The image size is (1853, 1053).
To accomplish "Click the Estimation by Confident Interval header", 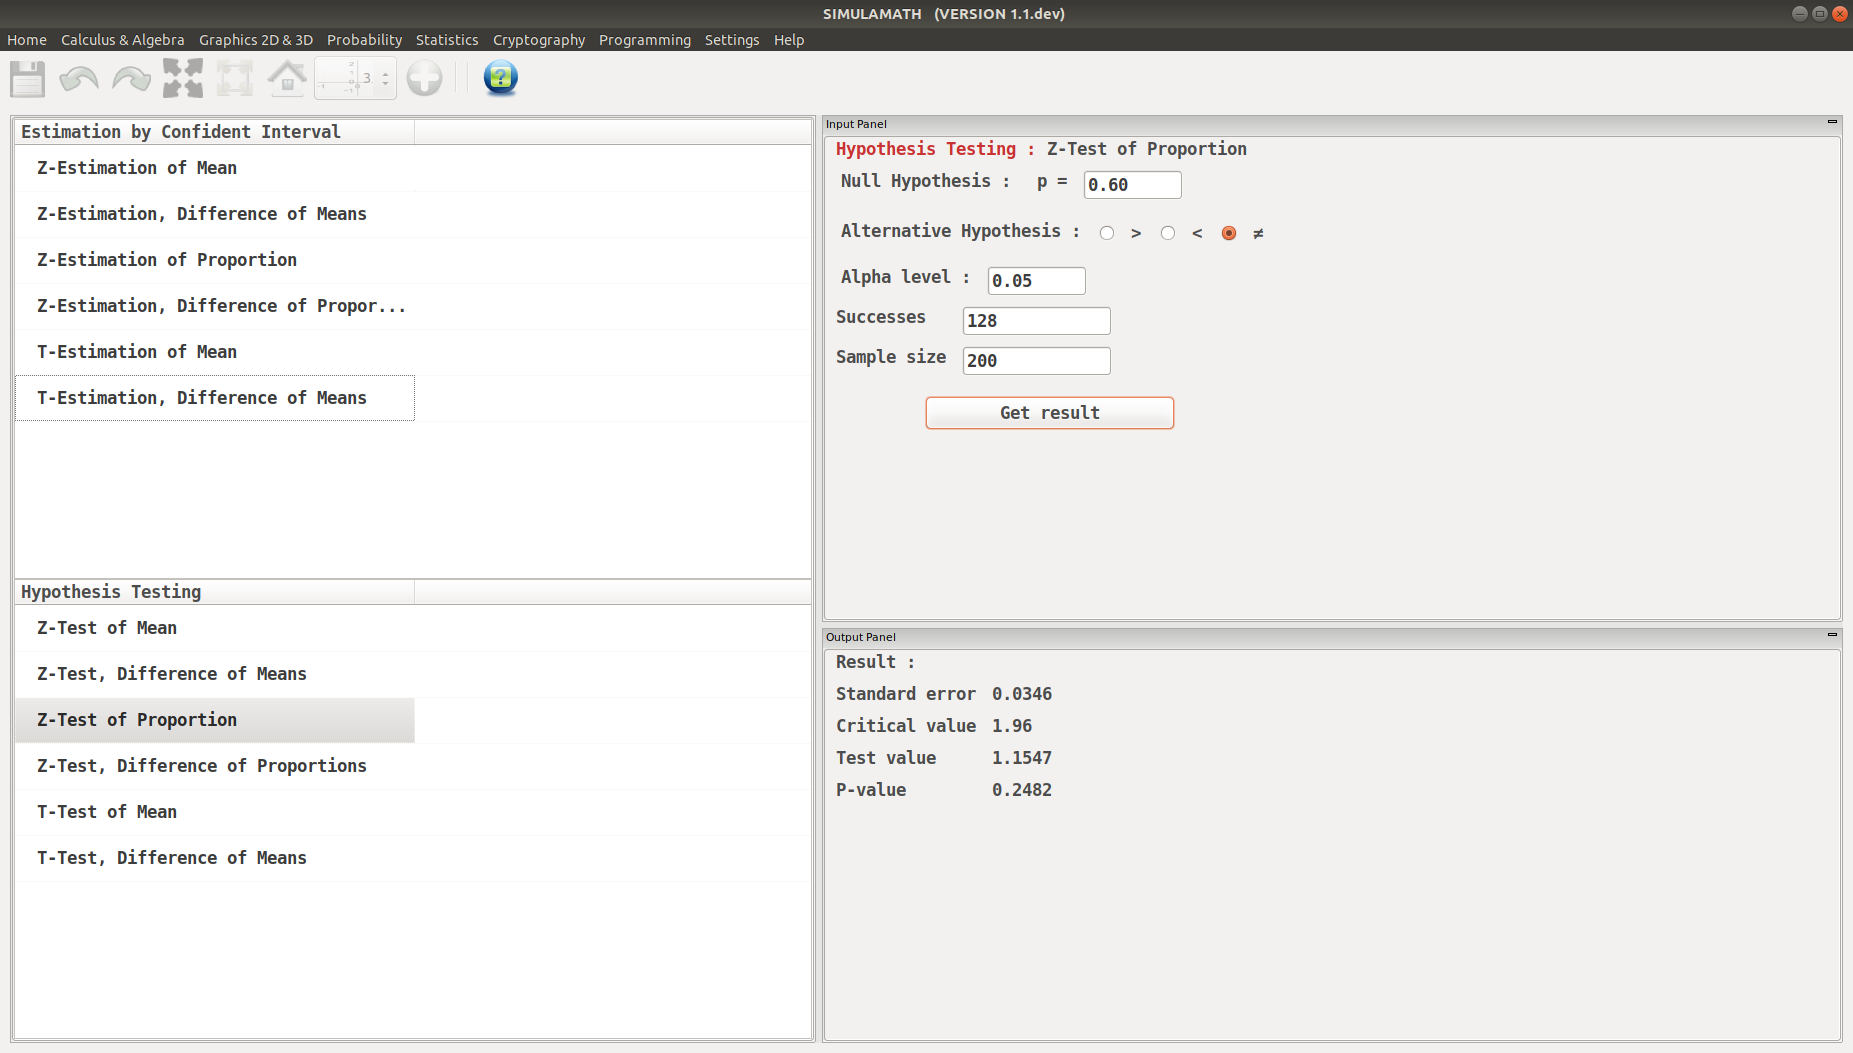I will click(x=214, y=132).
